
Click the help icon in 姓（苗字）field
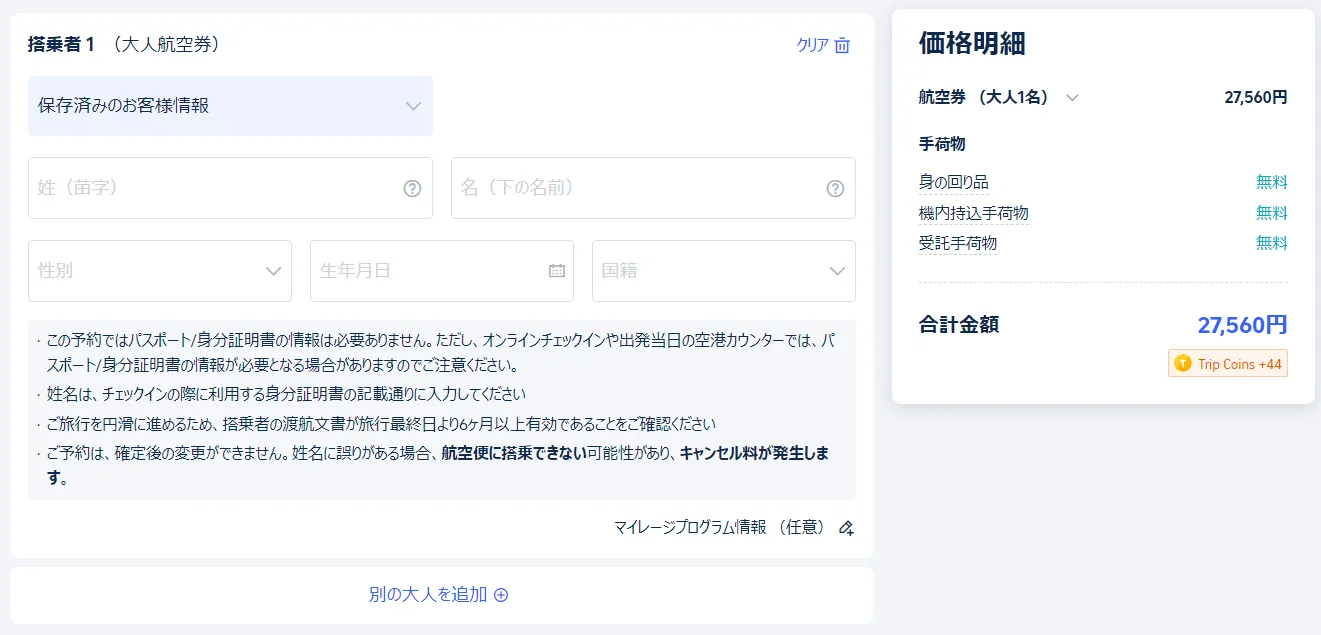tap(412, 188)
